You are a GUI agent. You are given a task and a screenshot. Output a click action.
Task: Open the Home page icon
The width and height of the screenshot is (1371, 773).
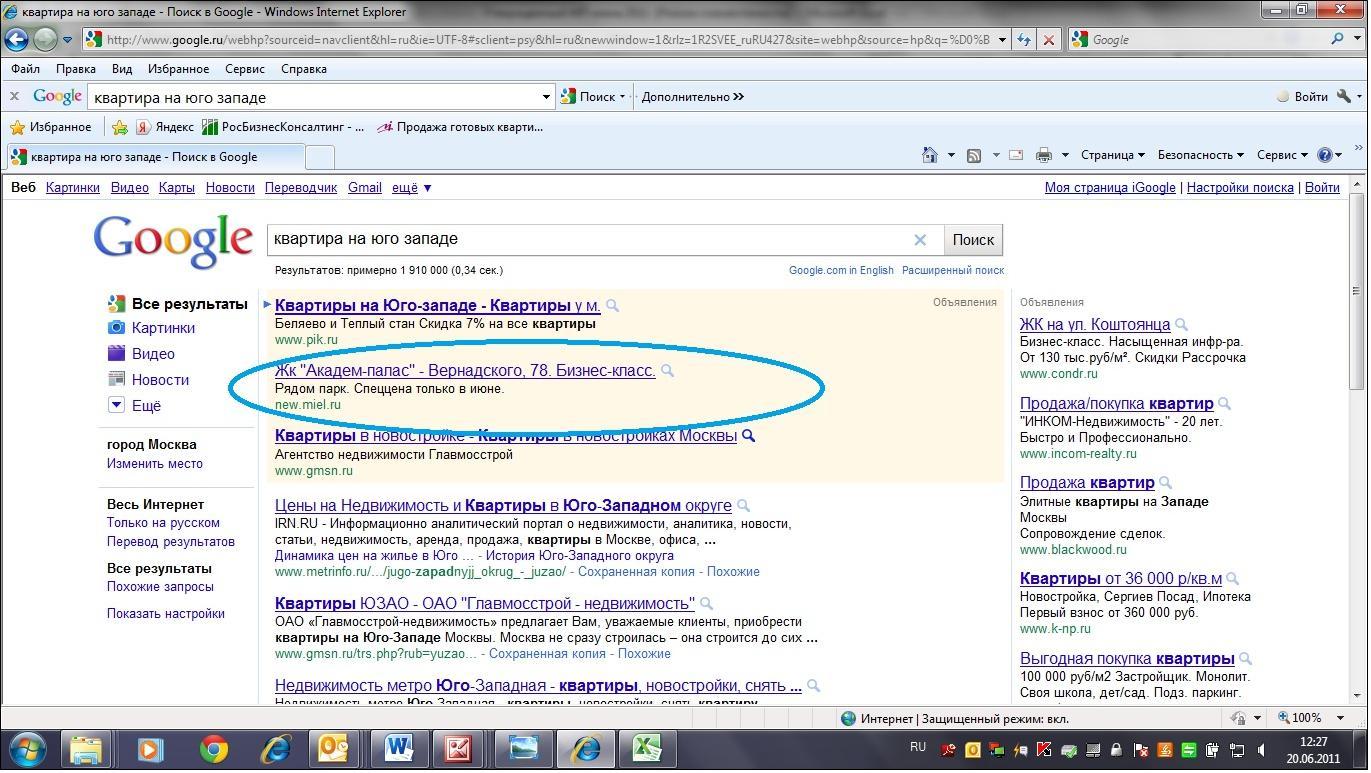[930, 155]
